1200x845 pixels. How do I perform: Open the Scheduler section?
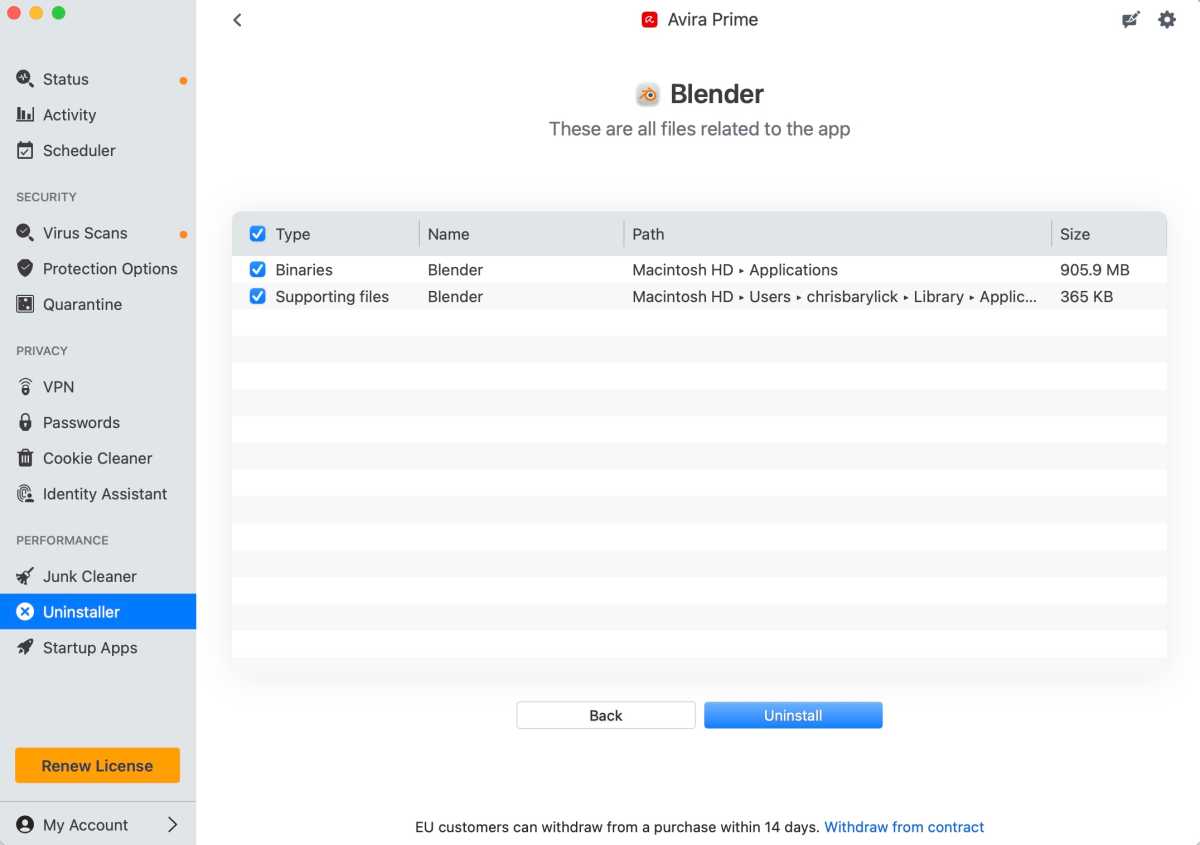point(98,150)
